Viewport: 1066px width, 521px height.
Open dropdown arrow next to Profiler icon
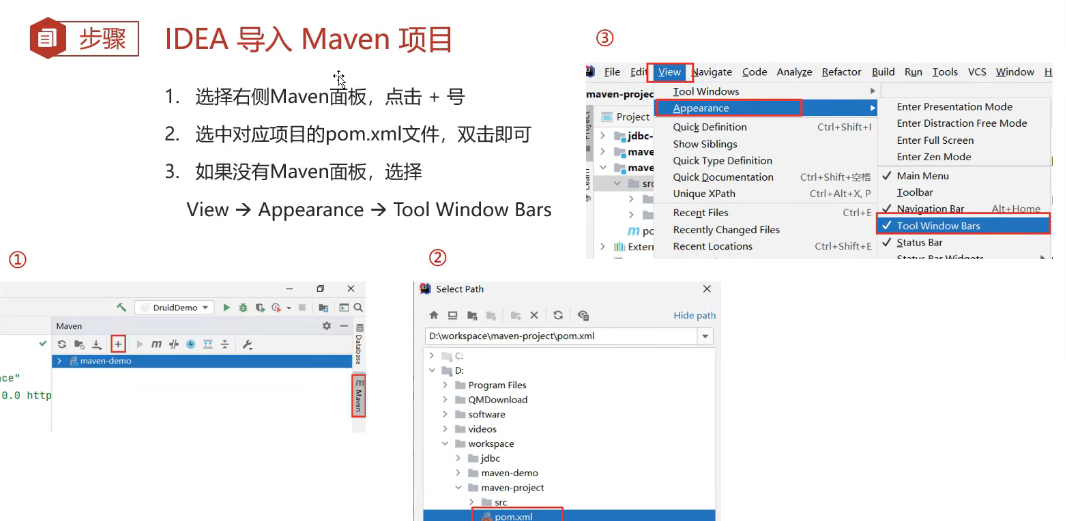pos(289,308)
